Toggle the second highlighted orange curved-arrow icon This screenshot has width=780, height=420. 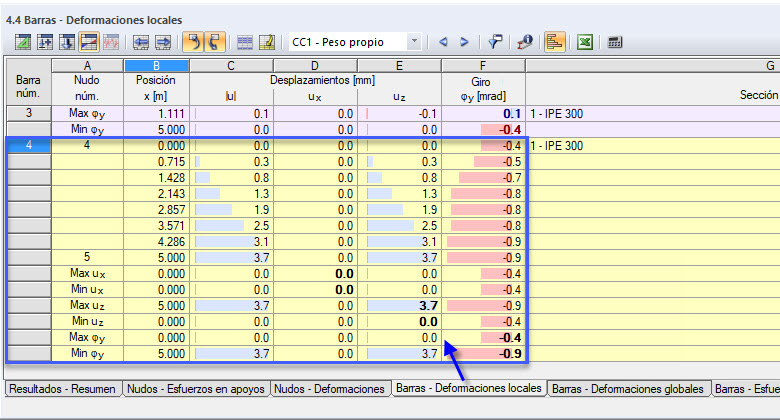coord(215,42)
